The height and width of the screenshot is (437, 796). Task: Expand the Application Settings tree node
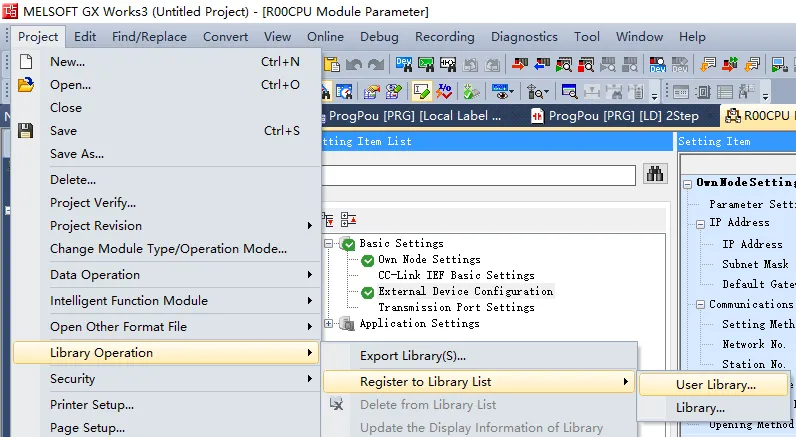330,324
